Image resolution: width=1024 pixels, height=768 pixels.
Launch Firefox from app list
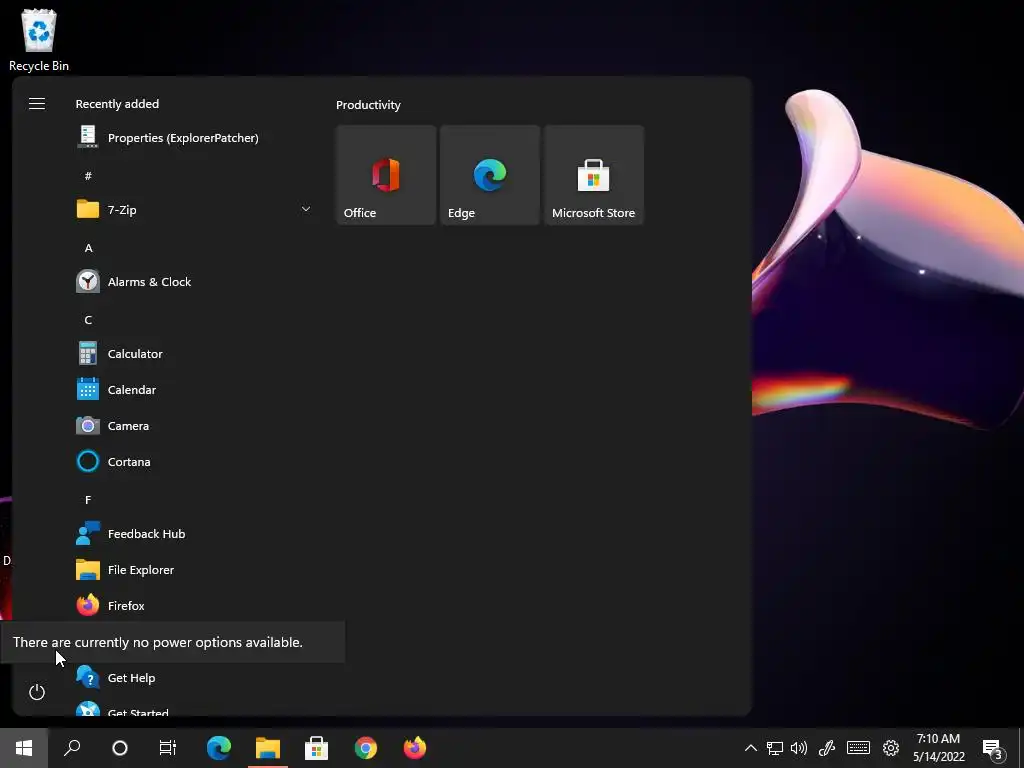pos(194,605)
